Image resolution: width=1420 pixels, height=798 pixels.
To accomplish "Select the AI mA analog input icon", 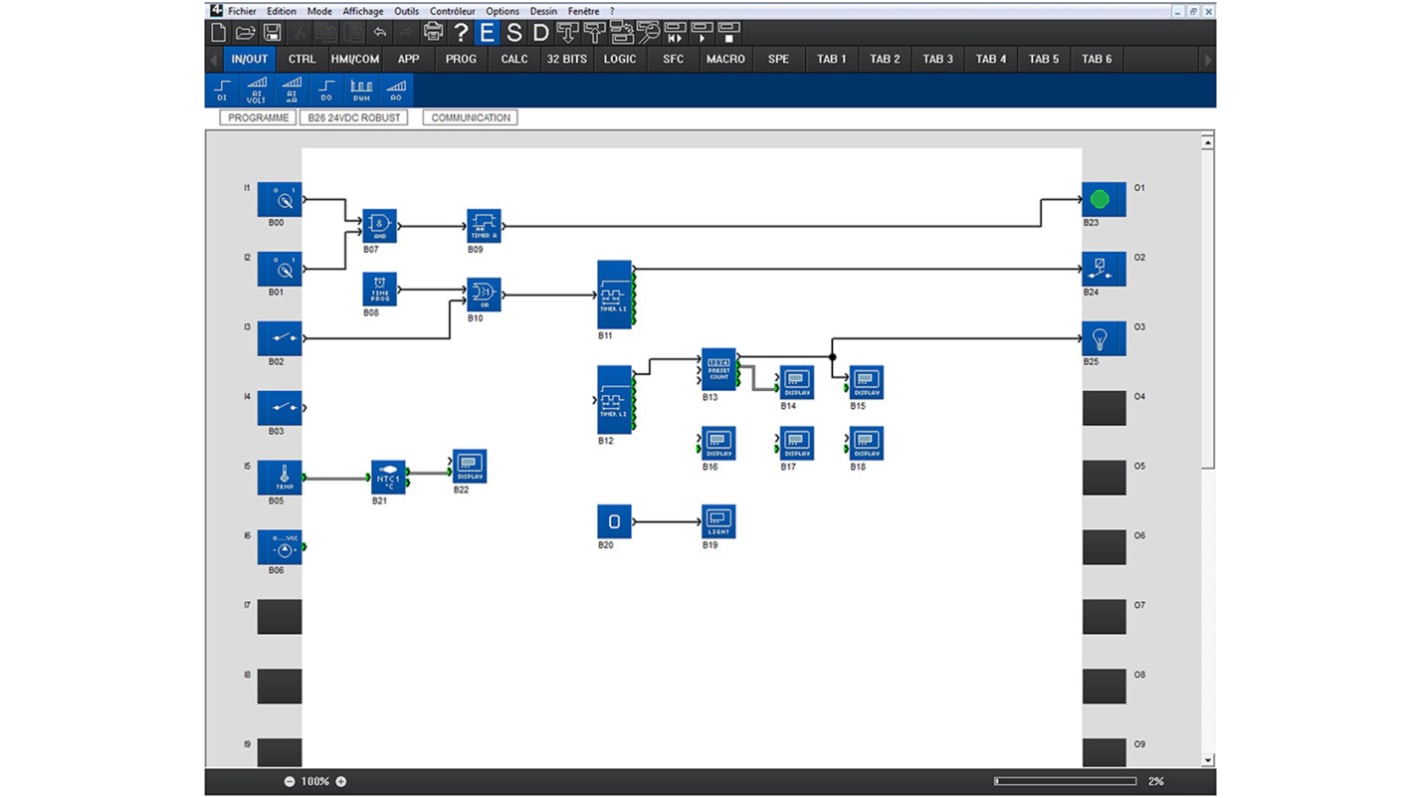I will (x=291, y=90).
